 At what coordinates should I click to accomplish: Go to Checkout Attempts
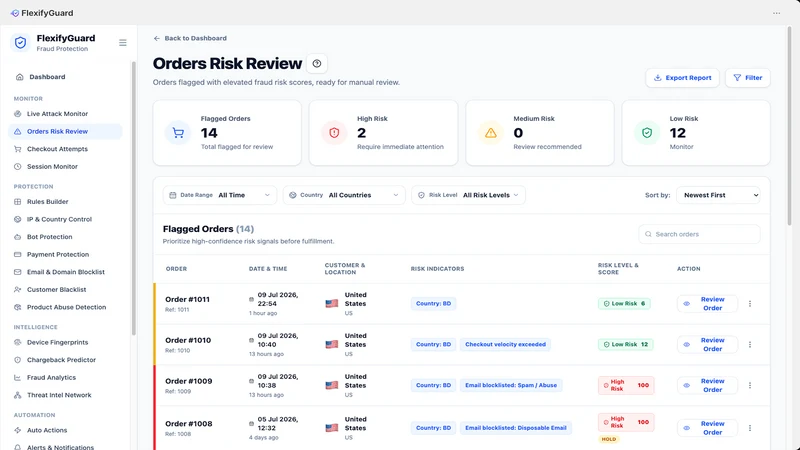[65, 149]
